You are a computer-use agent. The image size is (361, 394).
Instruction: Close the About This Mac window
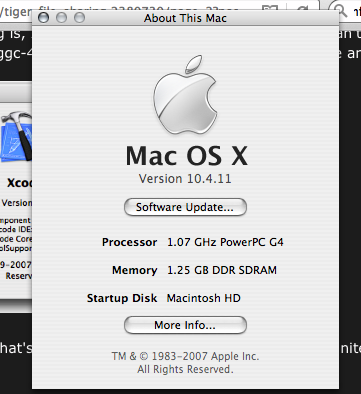pos(43,17)
